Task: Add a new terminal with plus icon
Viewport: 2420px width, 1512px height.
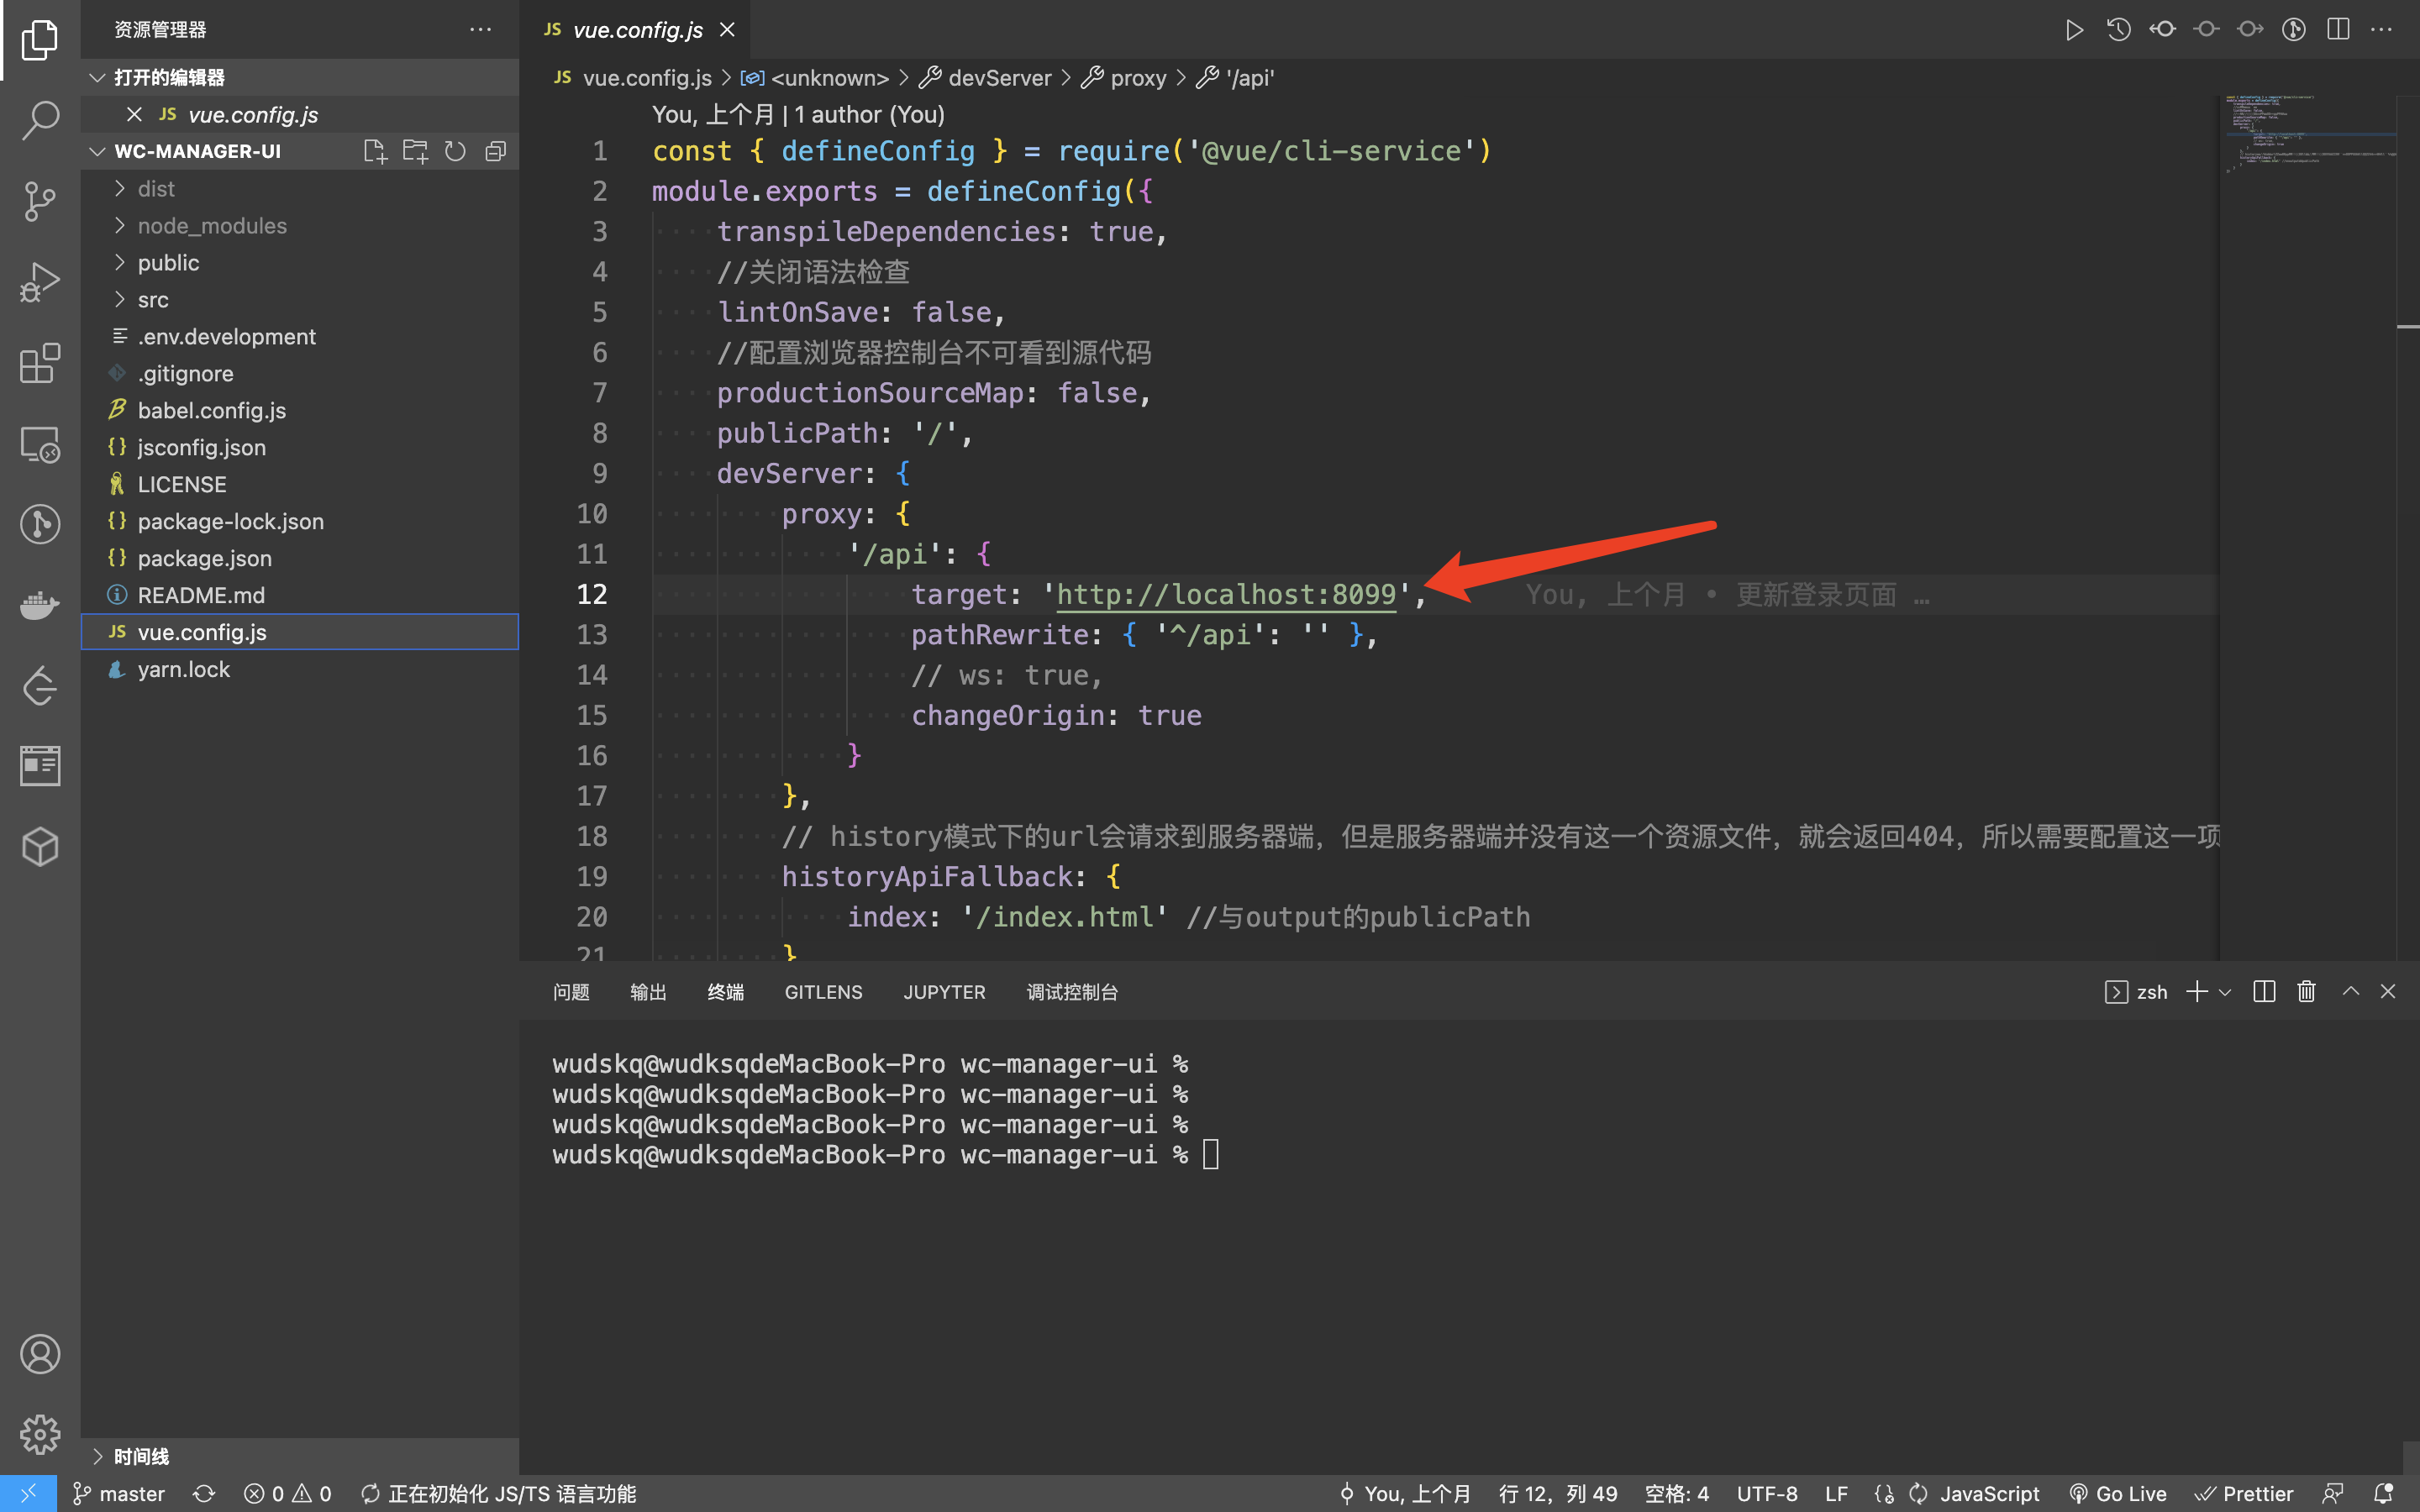Action: [x=2197, y=991]
